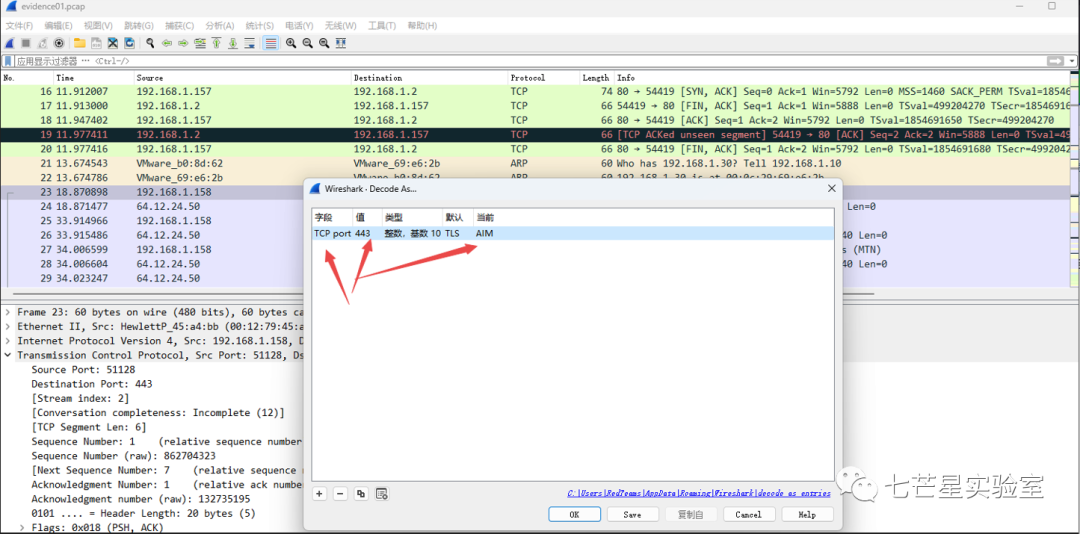The image size is (1080, 534).
Task: Zoom in on main toolbar text
Action: 291,43
